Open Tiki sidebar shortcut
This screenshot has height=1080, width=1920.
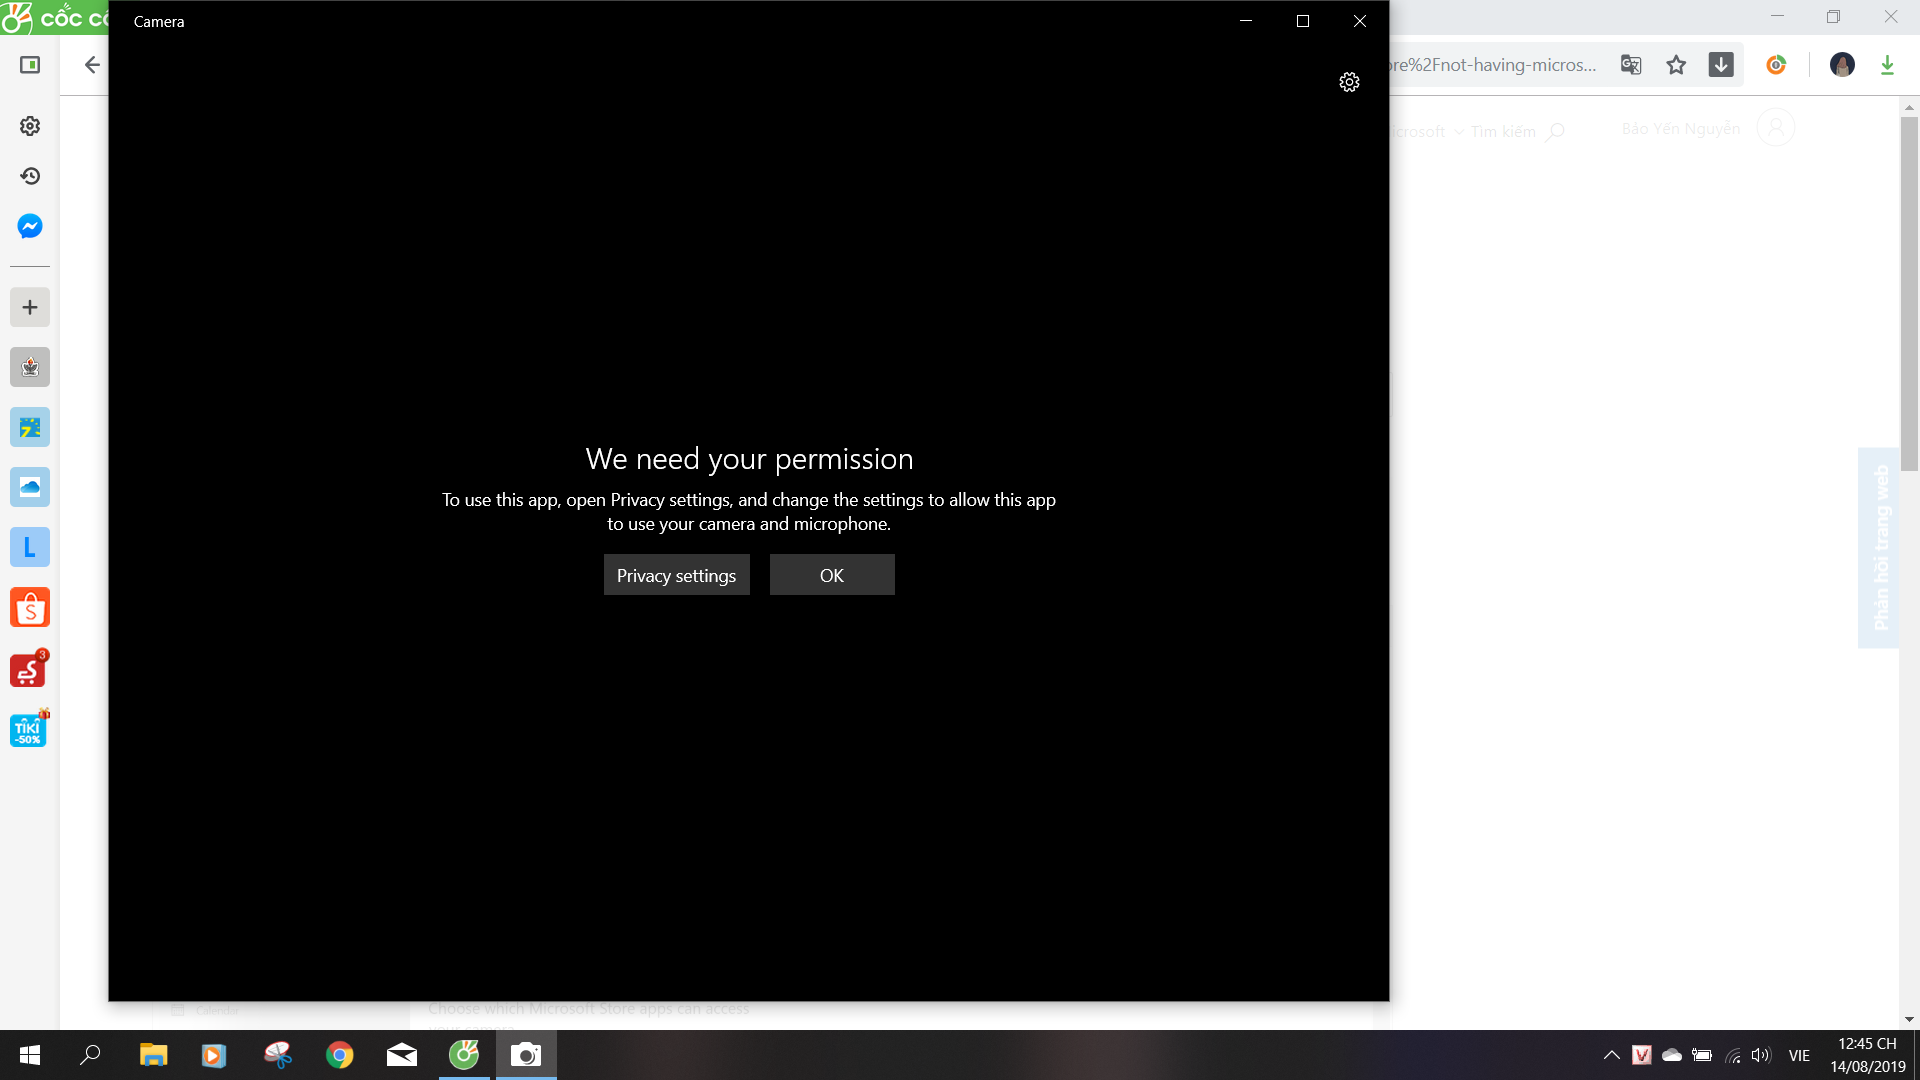pos(29,730)
